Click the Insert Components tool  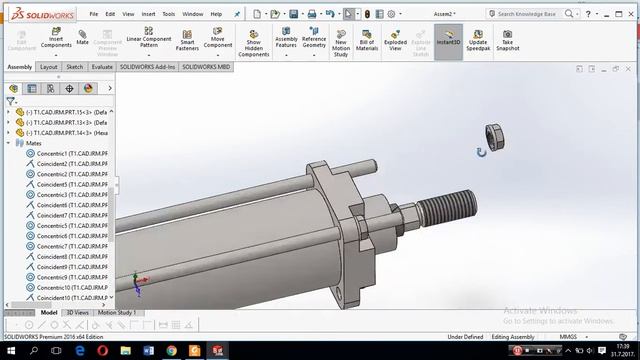click(56, 38)
